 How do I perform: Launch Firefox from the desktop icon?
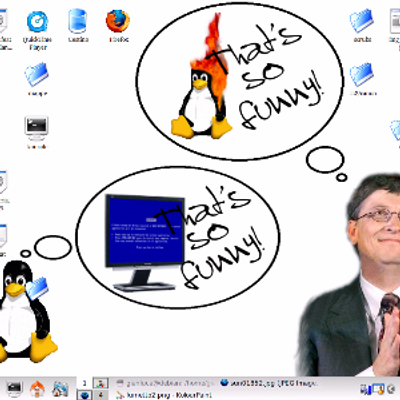118,21
